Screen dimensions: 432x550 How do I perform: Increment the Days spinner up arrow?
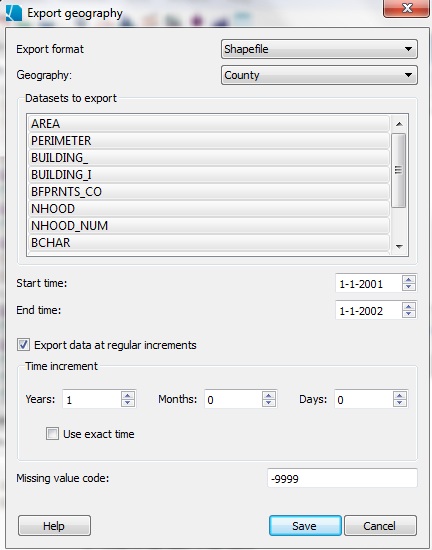[x=400, y=395]
